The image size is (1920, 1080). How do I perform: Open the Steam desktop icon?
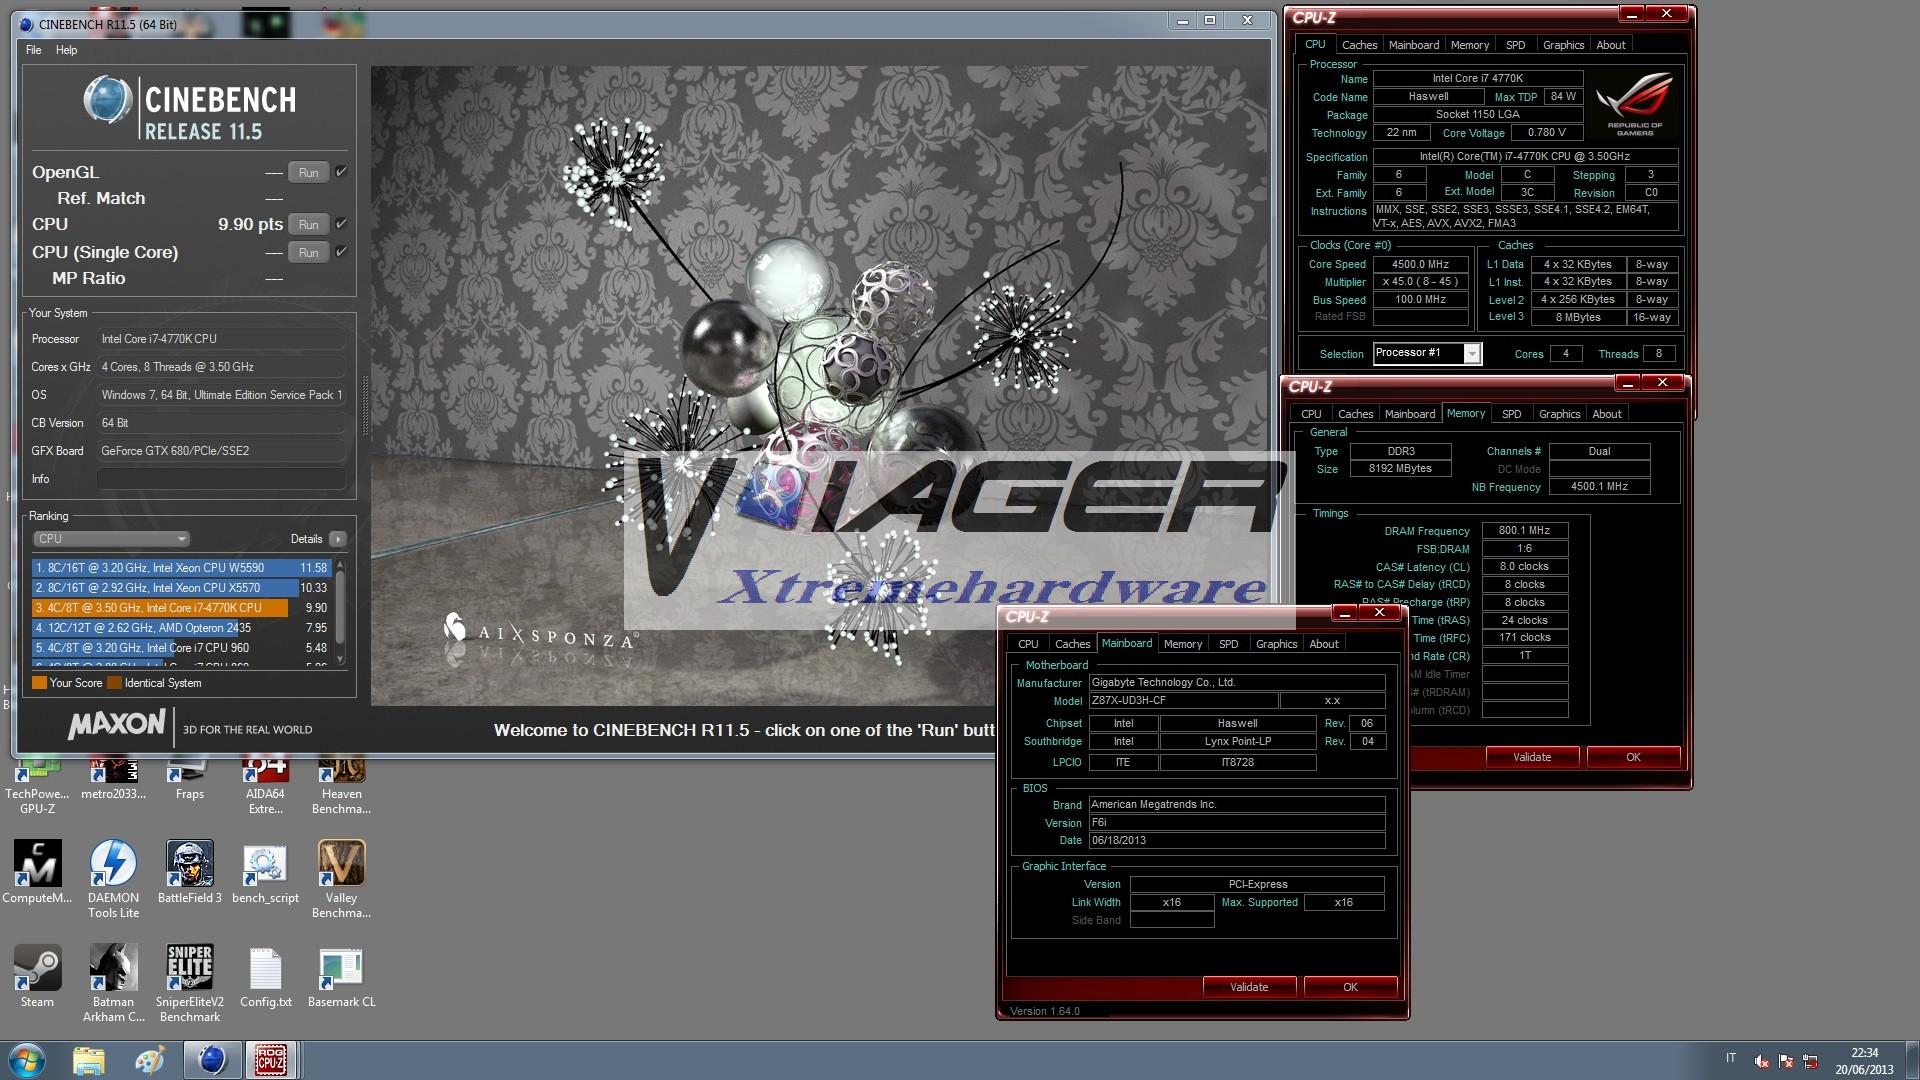pos(37,968)
